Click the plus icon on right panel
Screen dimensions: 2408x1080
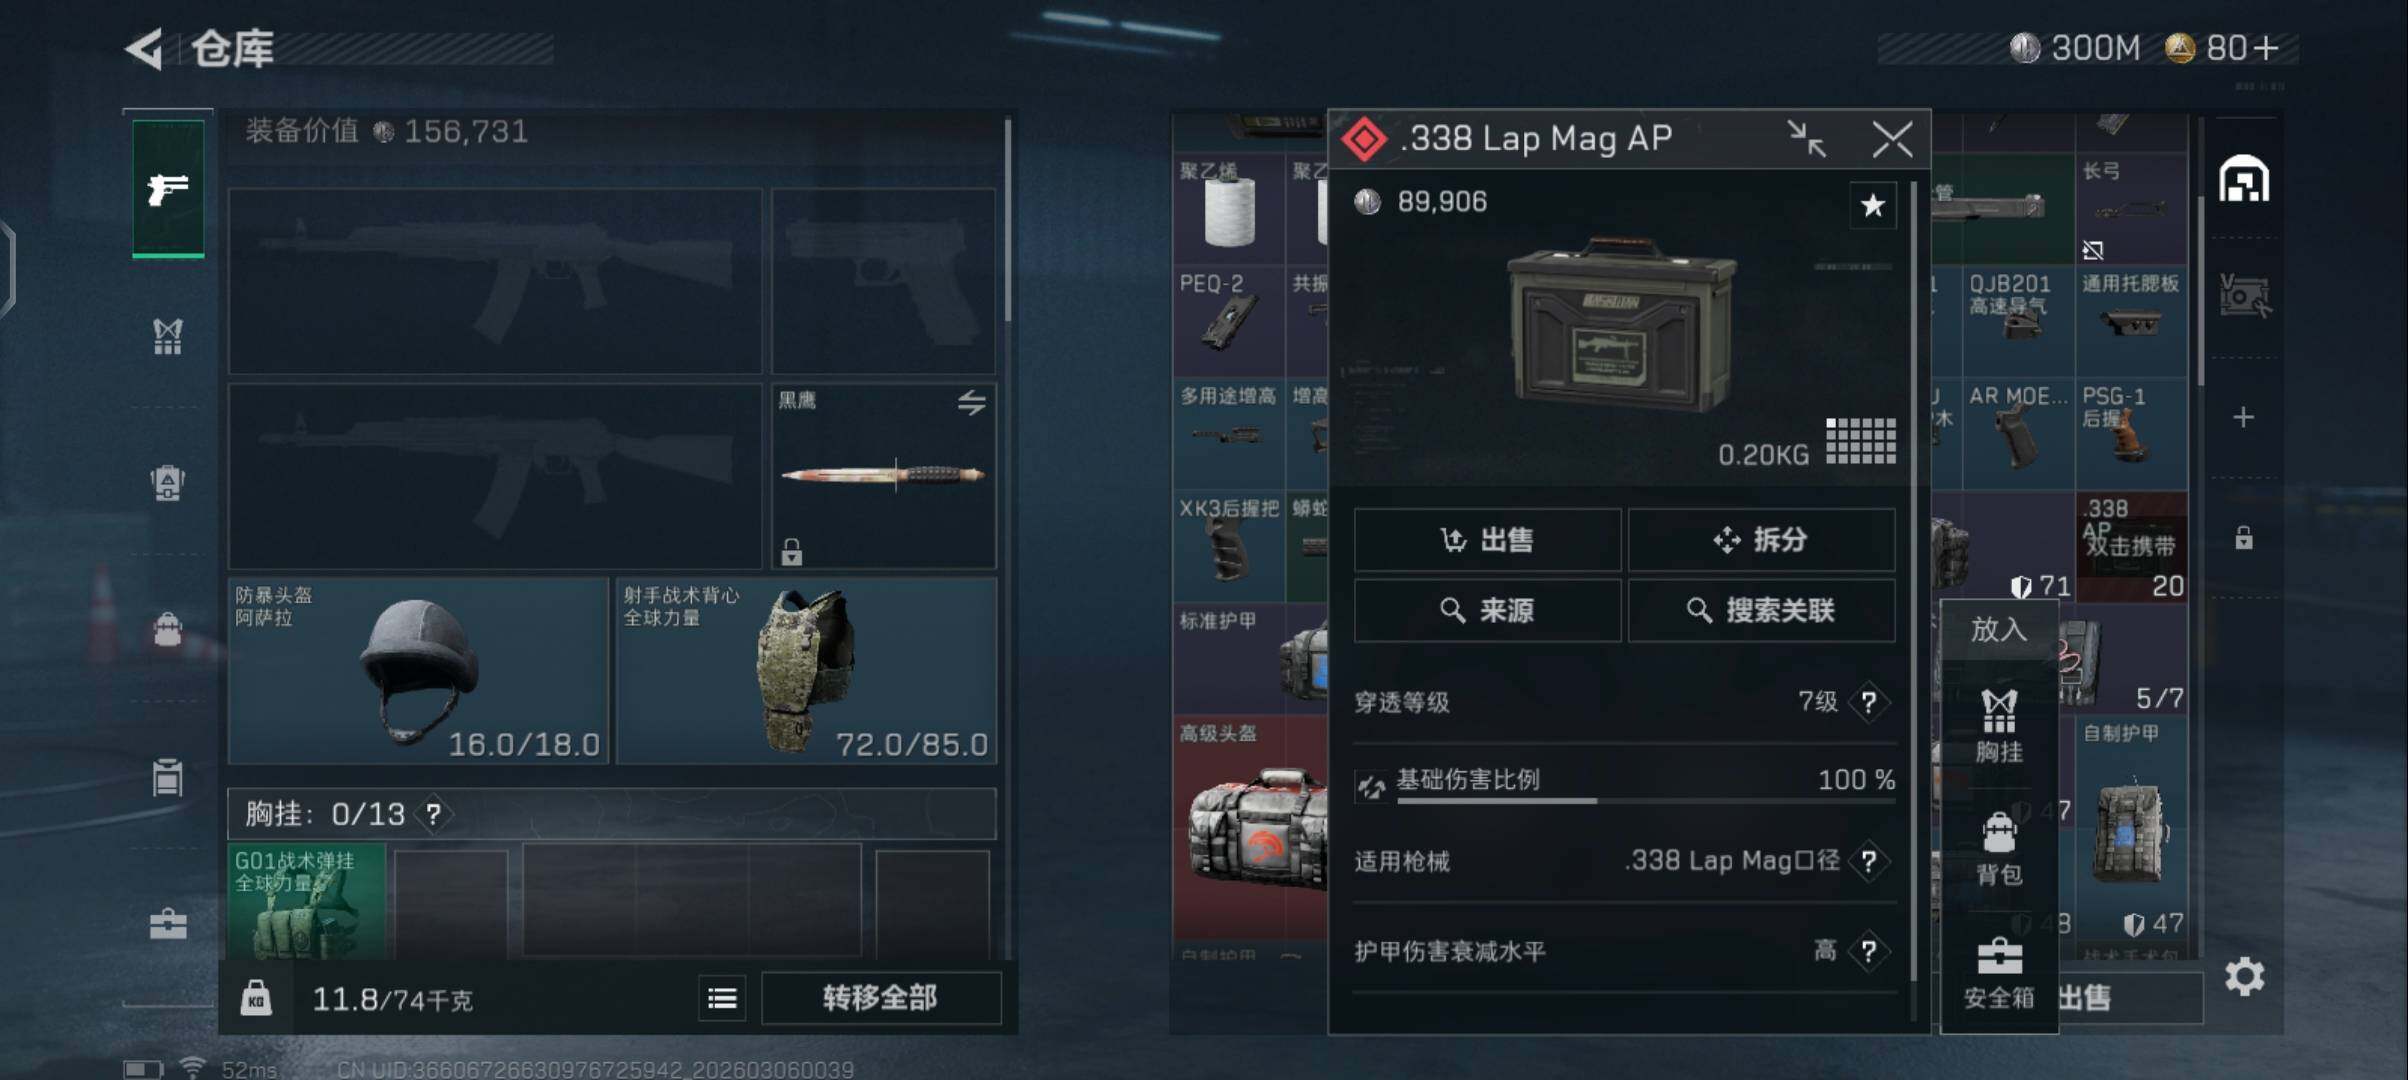coord(2243,417)
